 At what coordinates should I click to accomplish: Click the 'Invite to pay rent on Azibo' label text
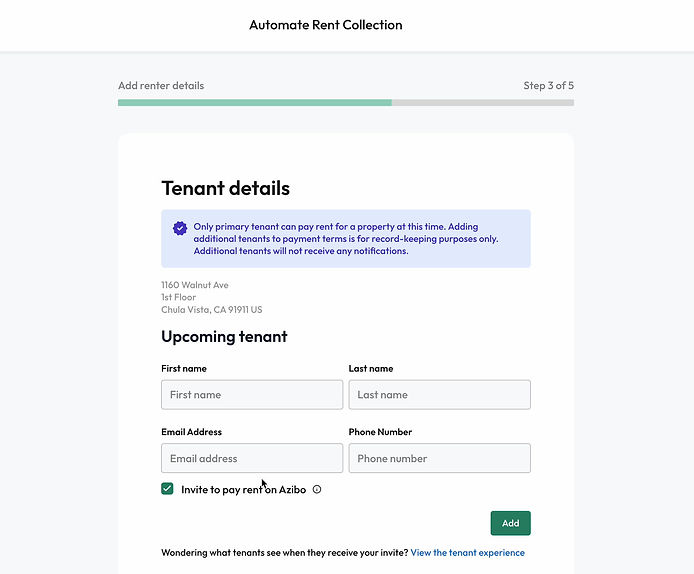point(243,489)
